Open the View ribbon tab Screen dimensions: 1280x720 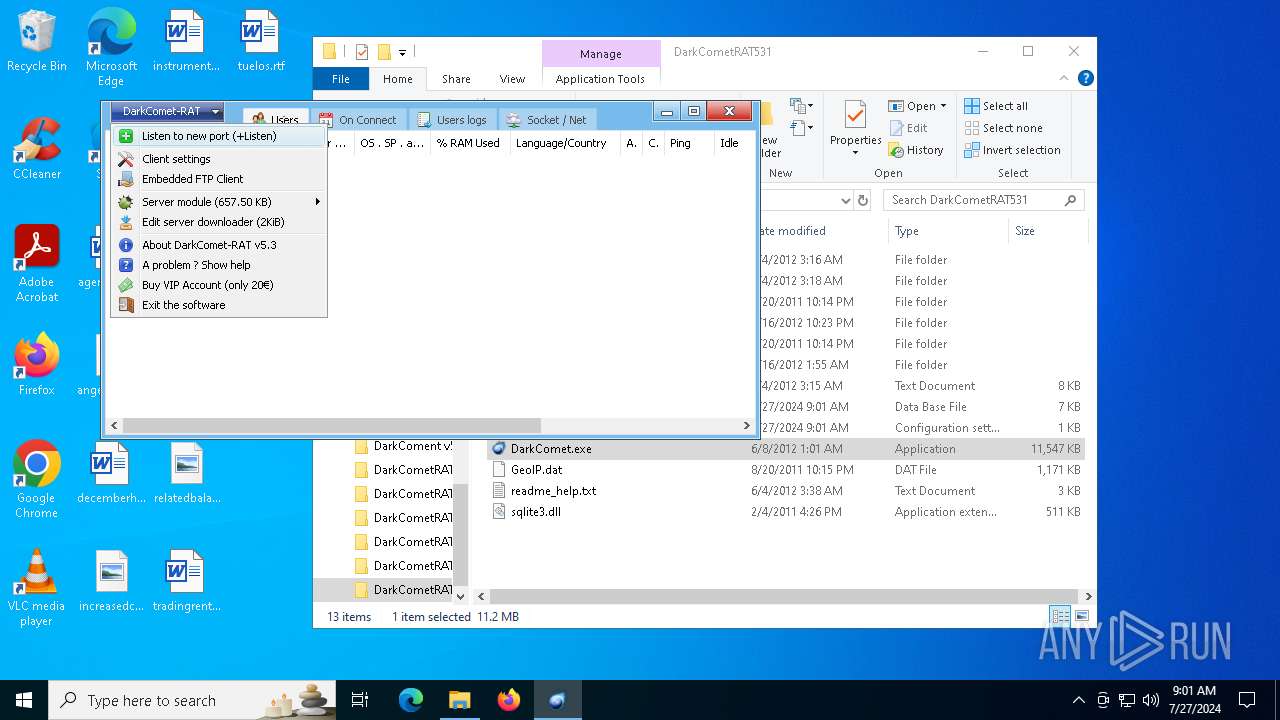coord(512,79)
